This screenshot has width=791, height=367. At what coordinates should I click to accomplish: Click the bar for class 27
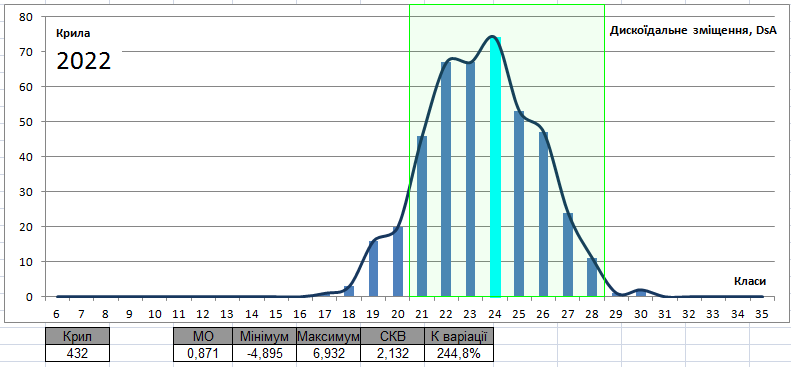coord(568,255)
